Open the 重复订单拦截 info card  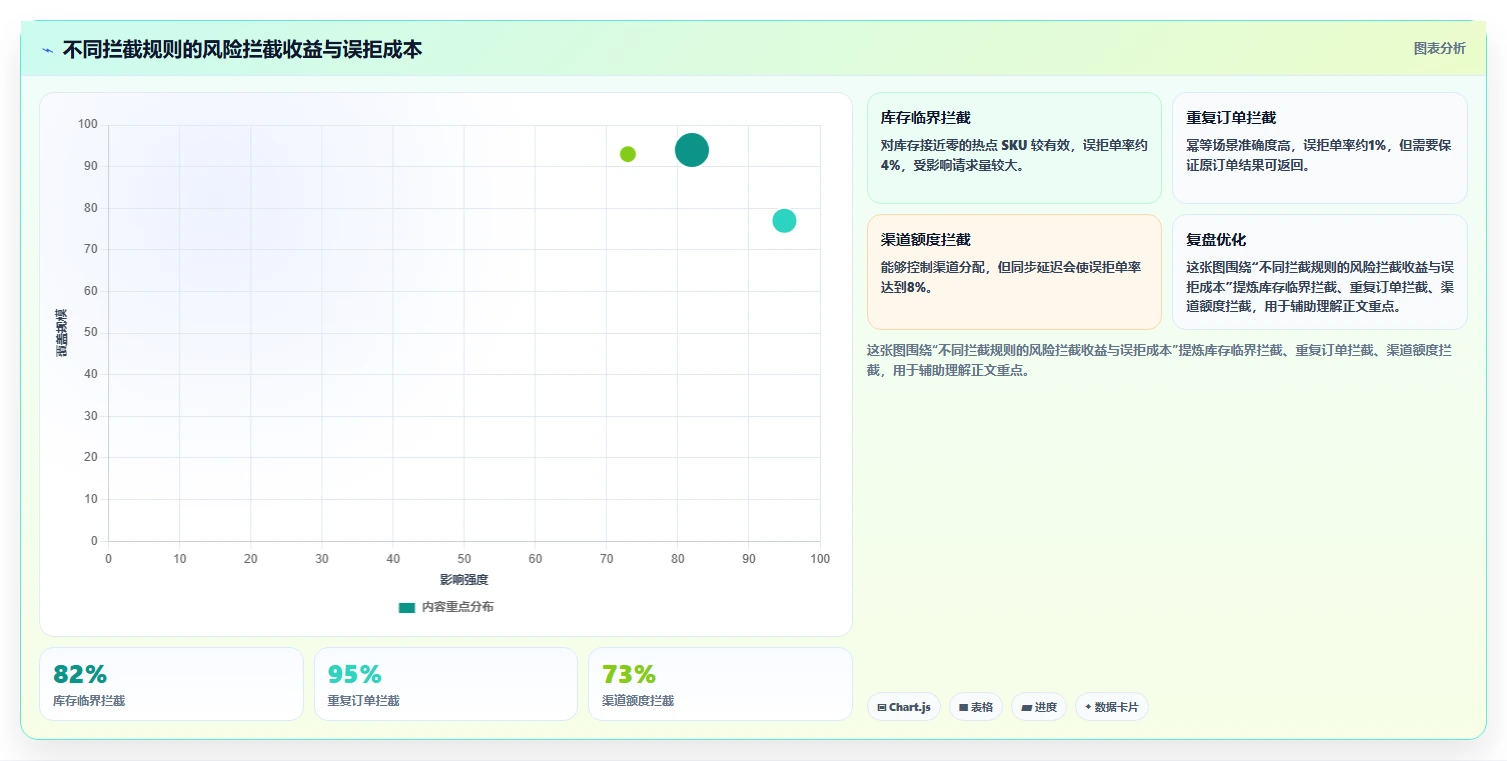[1319, 148]
